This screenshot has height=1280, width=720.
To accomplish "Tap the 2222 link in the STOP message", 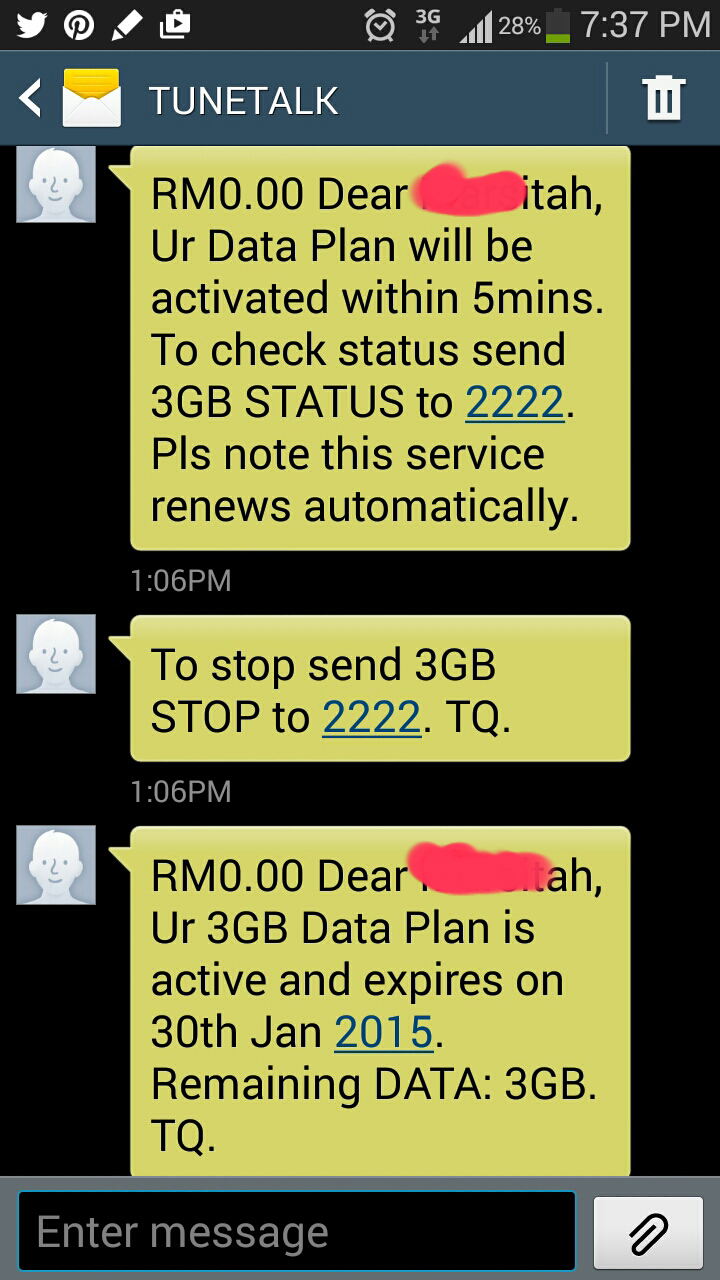I will 371,717.
